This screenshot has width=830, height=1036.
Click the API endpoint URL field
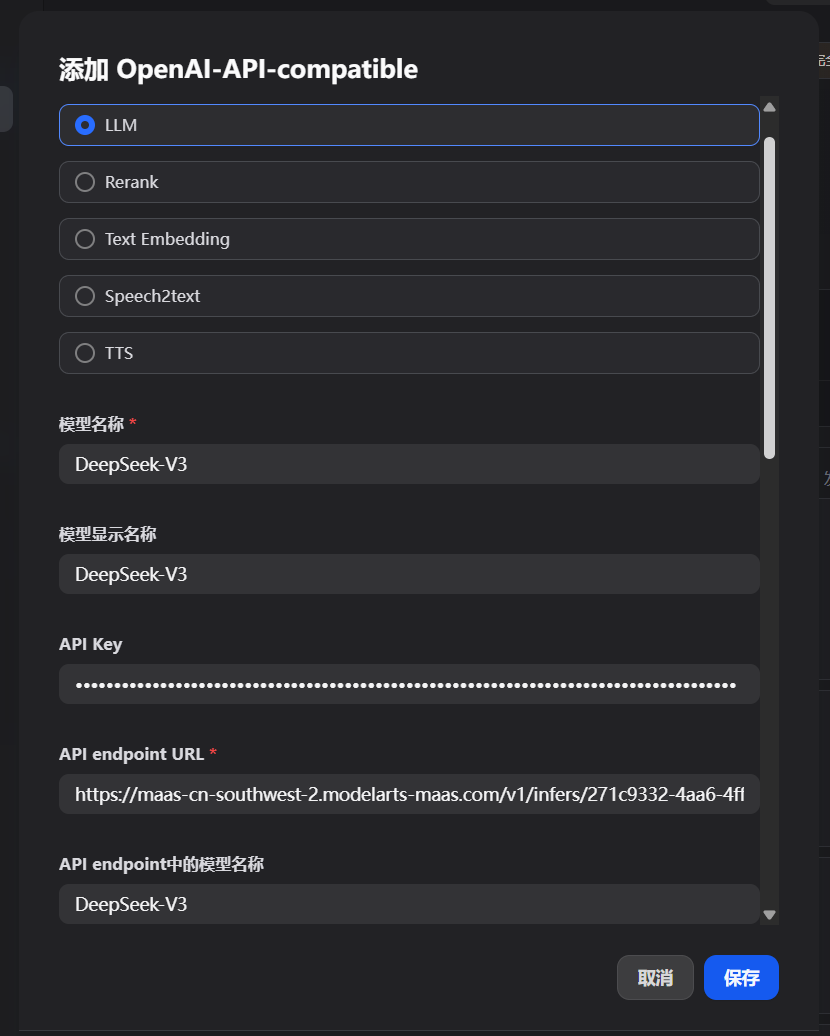click(x=409, y=794)
